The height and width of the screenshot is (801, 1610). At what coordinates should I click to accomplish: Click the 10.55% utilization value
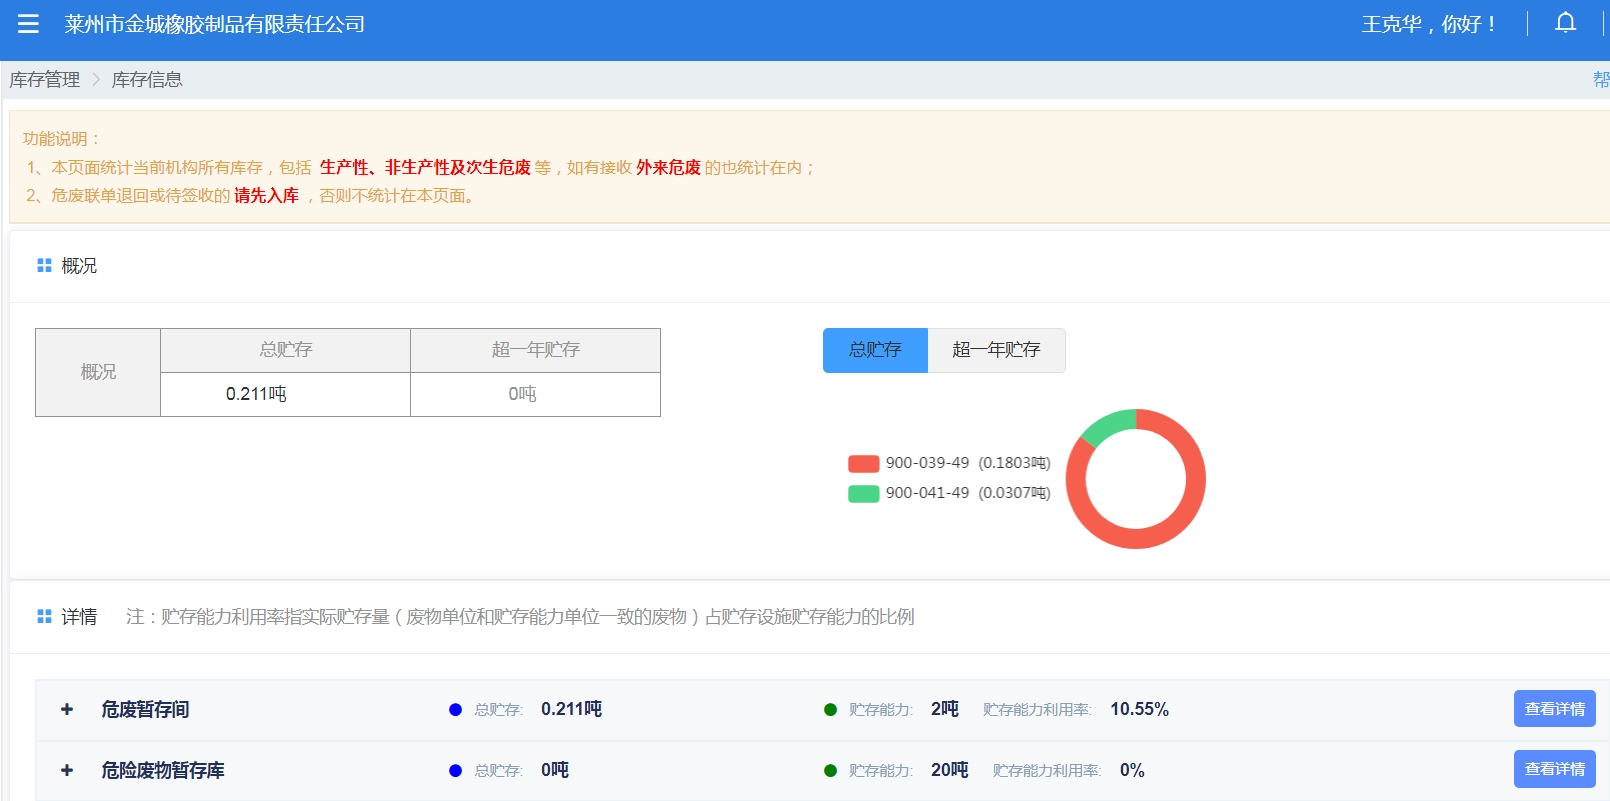coord(1139,709)
